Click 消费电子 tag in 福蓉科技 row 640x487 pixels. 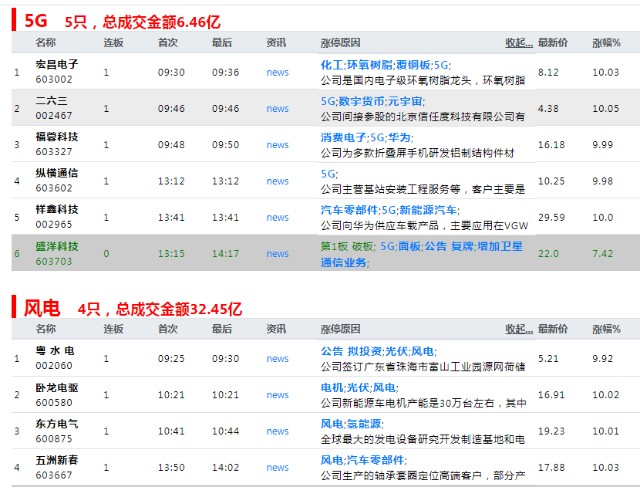pyautogui.click(x=343, y=138)
